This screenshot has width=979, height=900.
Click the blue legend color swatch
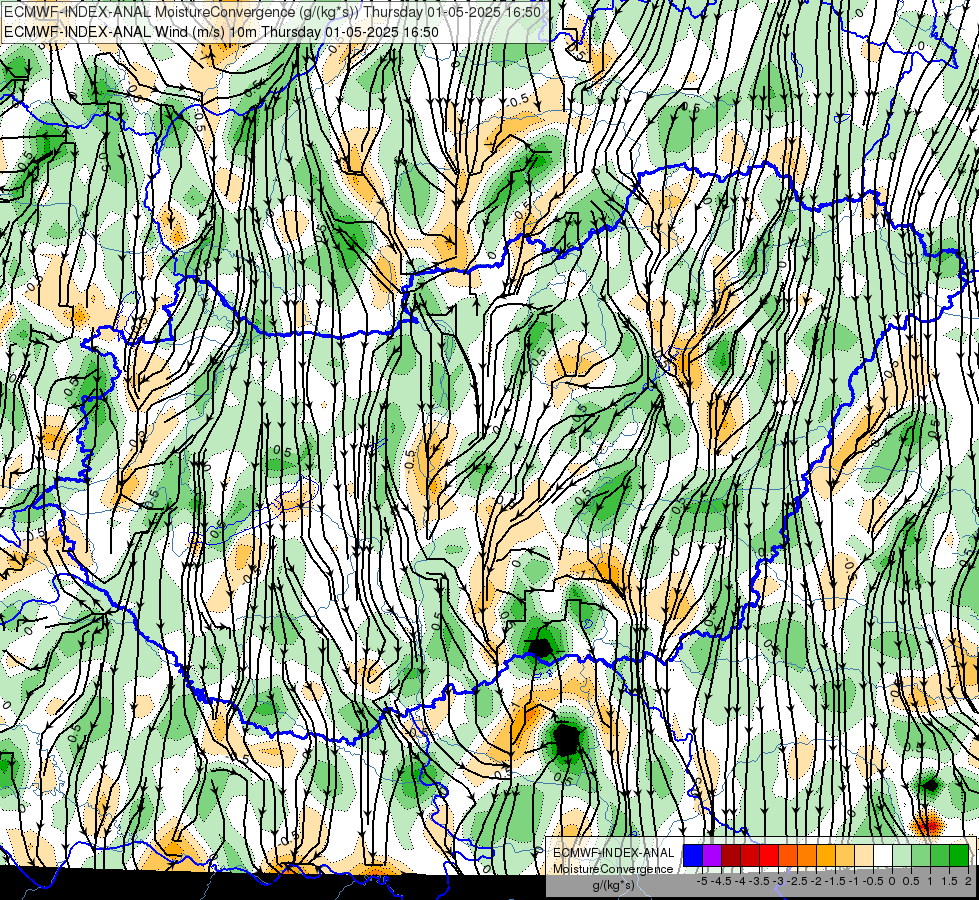(693, 855)
